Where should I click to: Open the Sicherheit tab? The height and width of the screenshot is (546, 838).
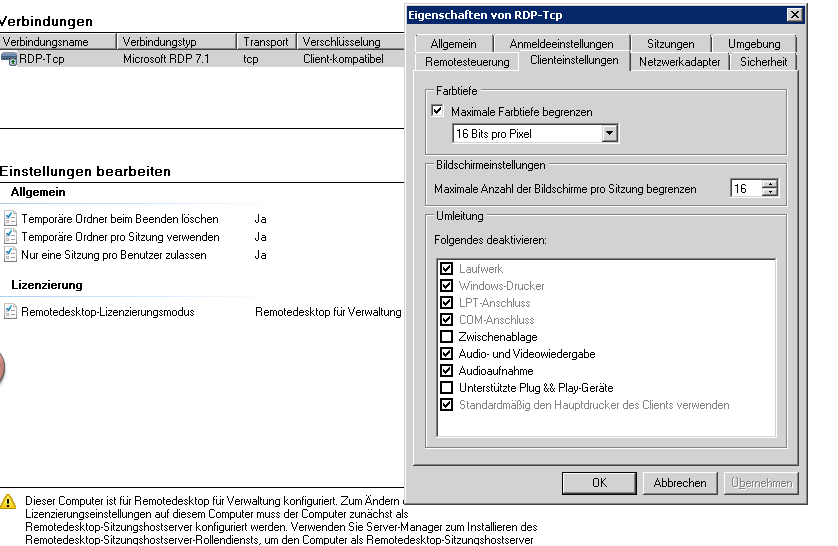point(763,62)
